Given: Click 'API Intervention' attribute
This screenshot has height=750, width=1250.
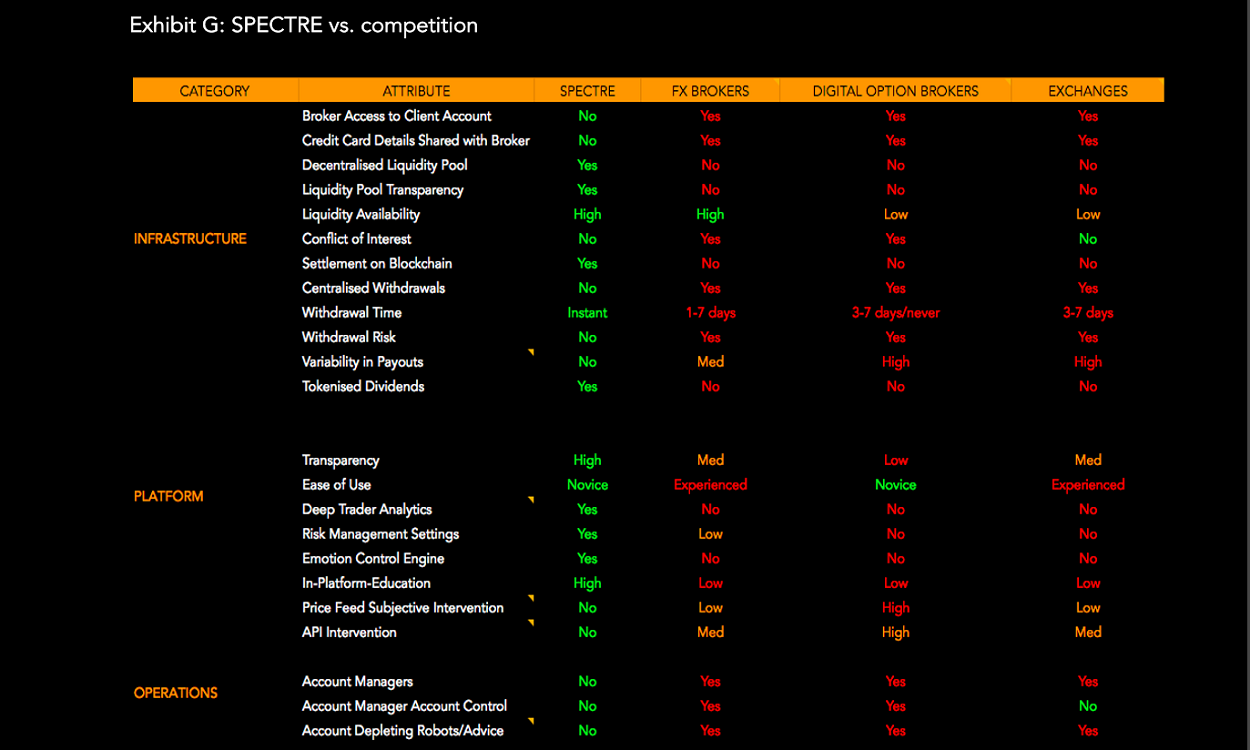Looking at the screenshot, I should (349, 632).
